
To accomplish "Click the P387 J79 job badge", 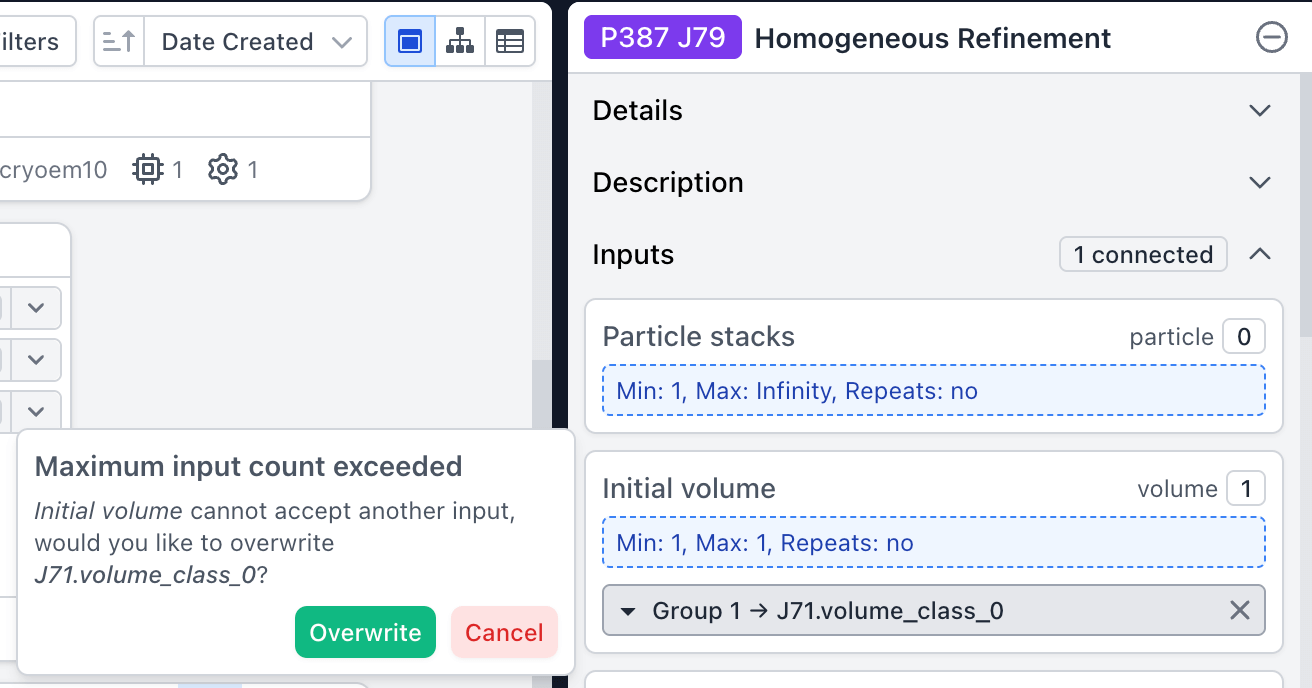I will click(x=662, y=37).
